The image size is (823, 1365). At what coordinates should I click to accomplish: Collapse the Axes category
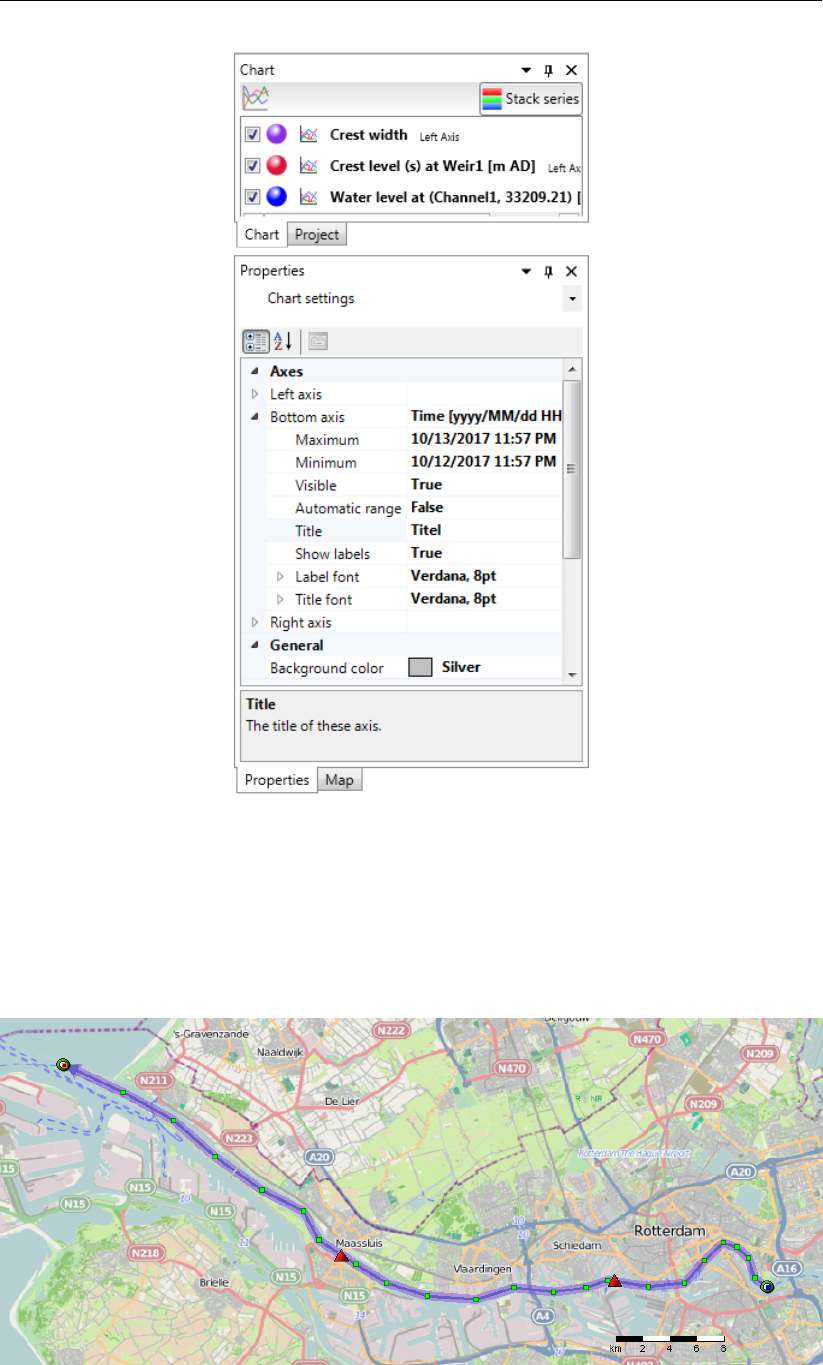pos(254,371)
